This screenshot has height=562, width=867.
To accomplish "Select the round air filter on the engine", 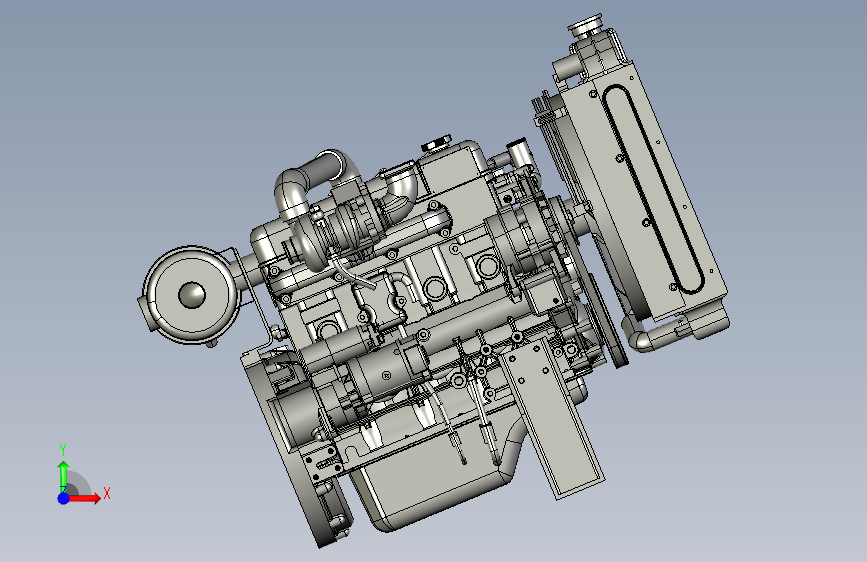I will [191, 295].
